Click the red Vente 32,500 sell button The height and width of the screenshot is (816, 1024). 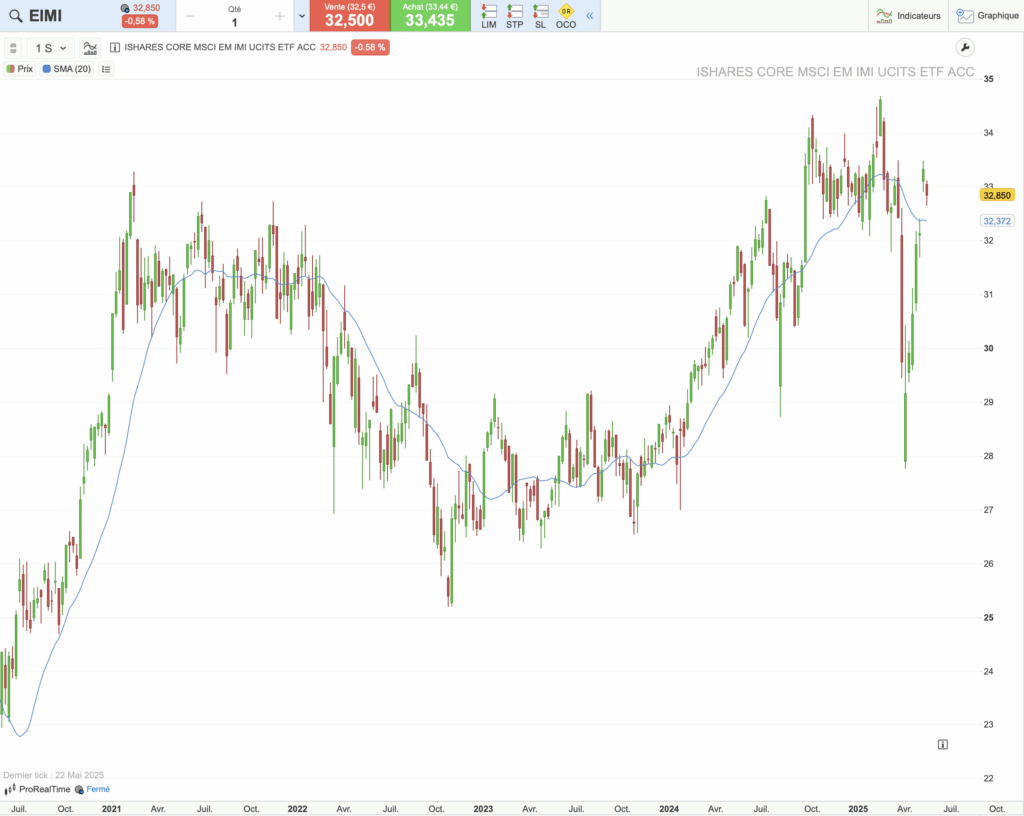point(349,16)
